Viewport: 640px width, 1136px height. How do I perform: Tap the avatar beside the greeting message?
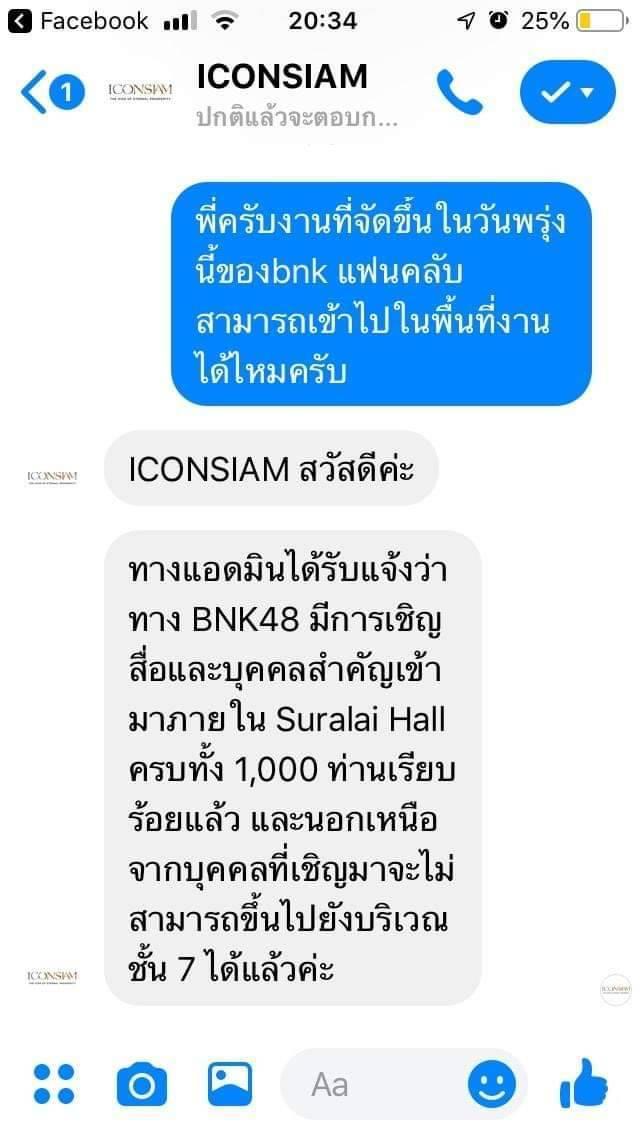point(52,477)
